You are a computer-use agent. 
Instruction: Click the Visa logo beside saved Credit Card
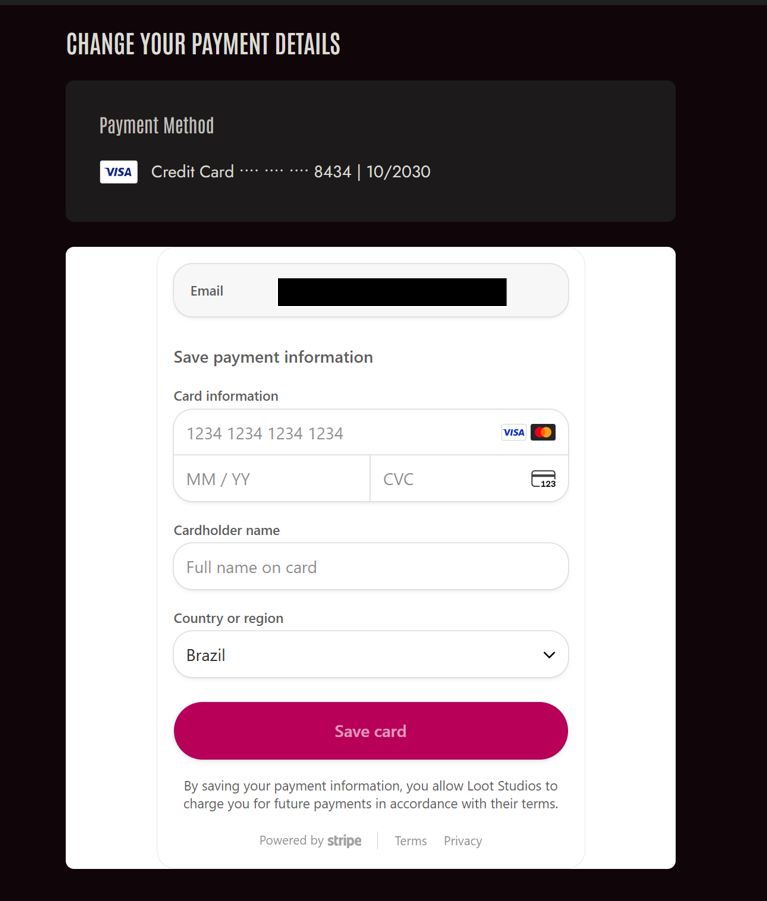tap(118, 172)
